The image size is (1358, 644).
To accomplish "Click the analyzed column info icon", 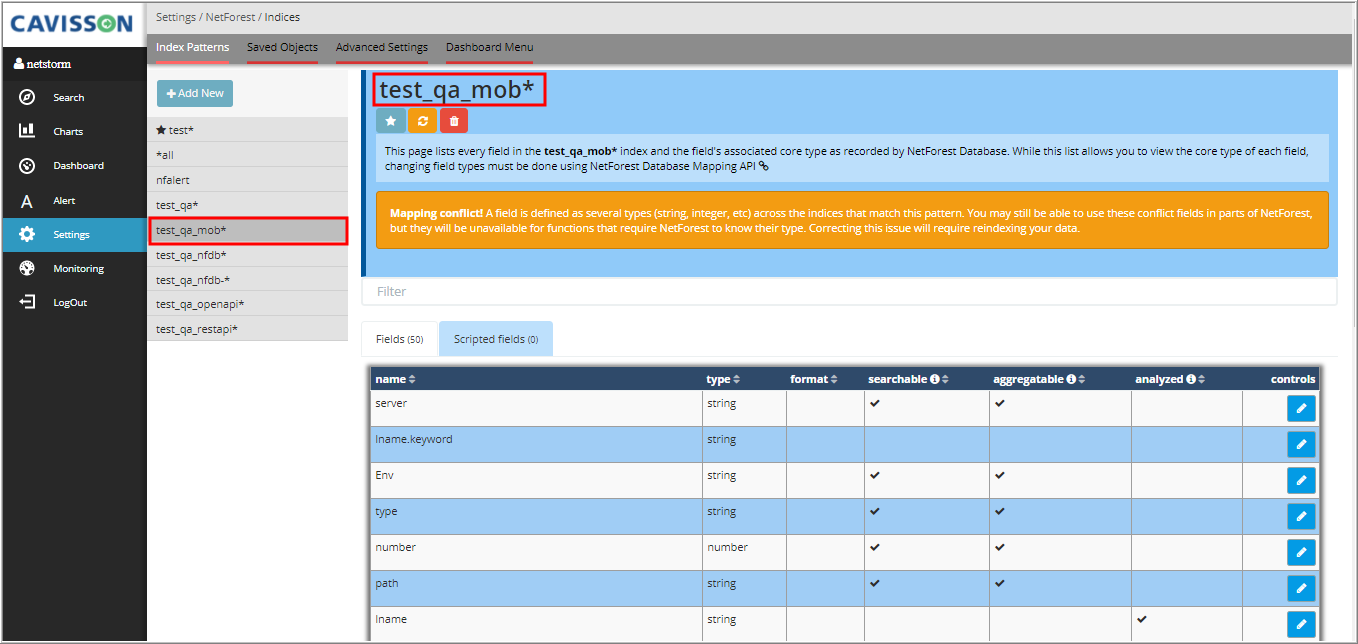I will (1190, 380).
